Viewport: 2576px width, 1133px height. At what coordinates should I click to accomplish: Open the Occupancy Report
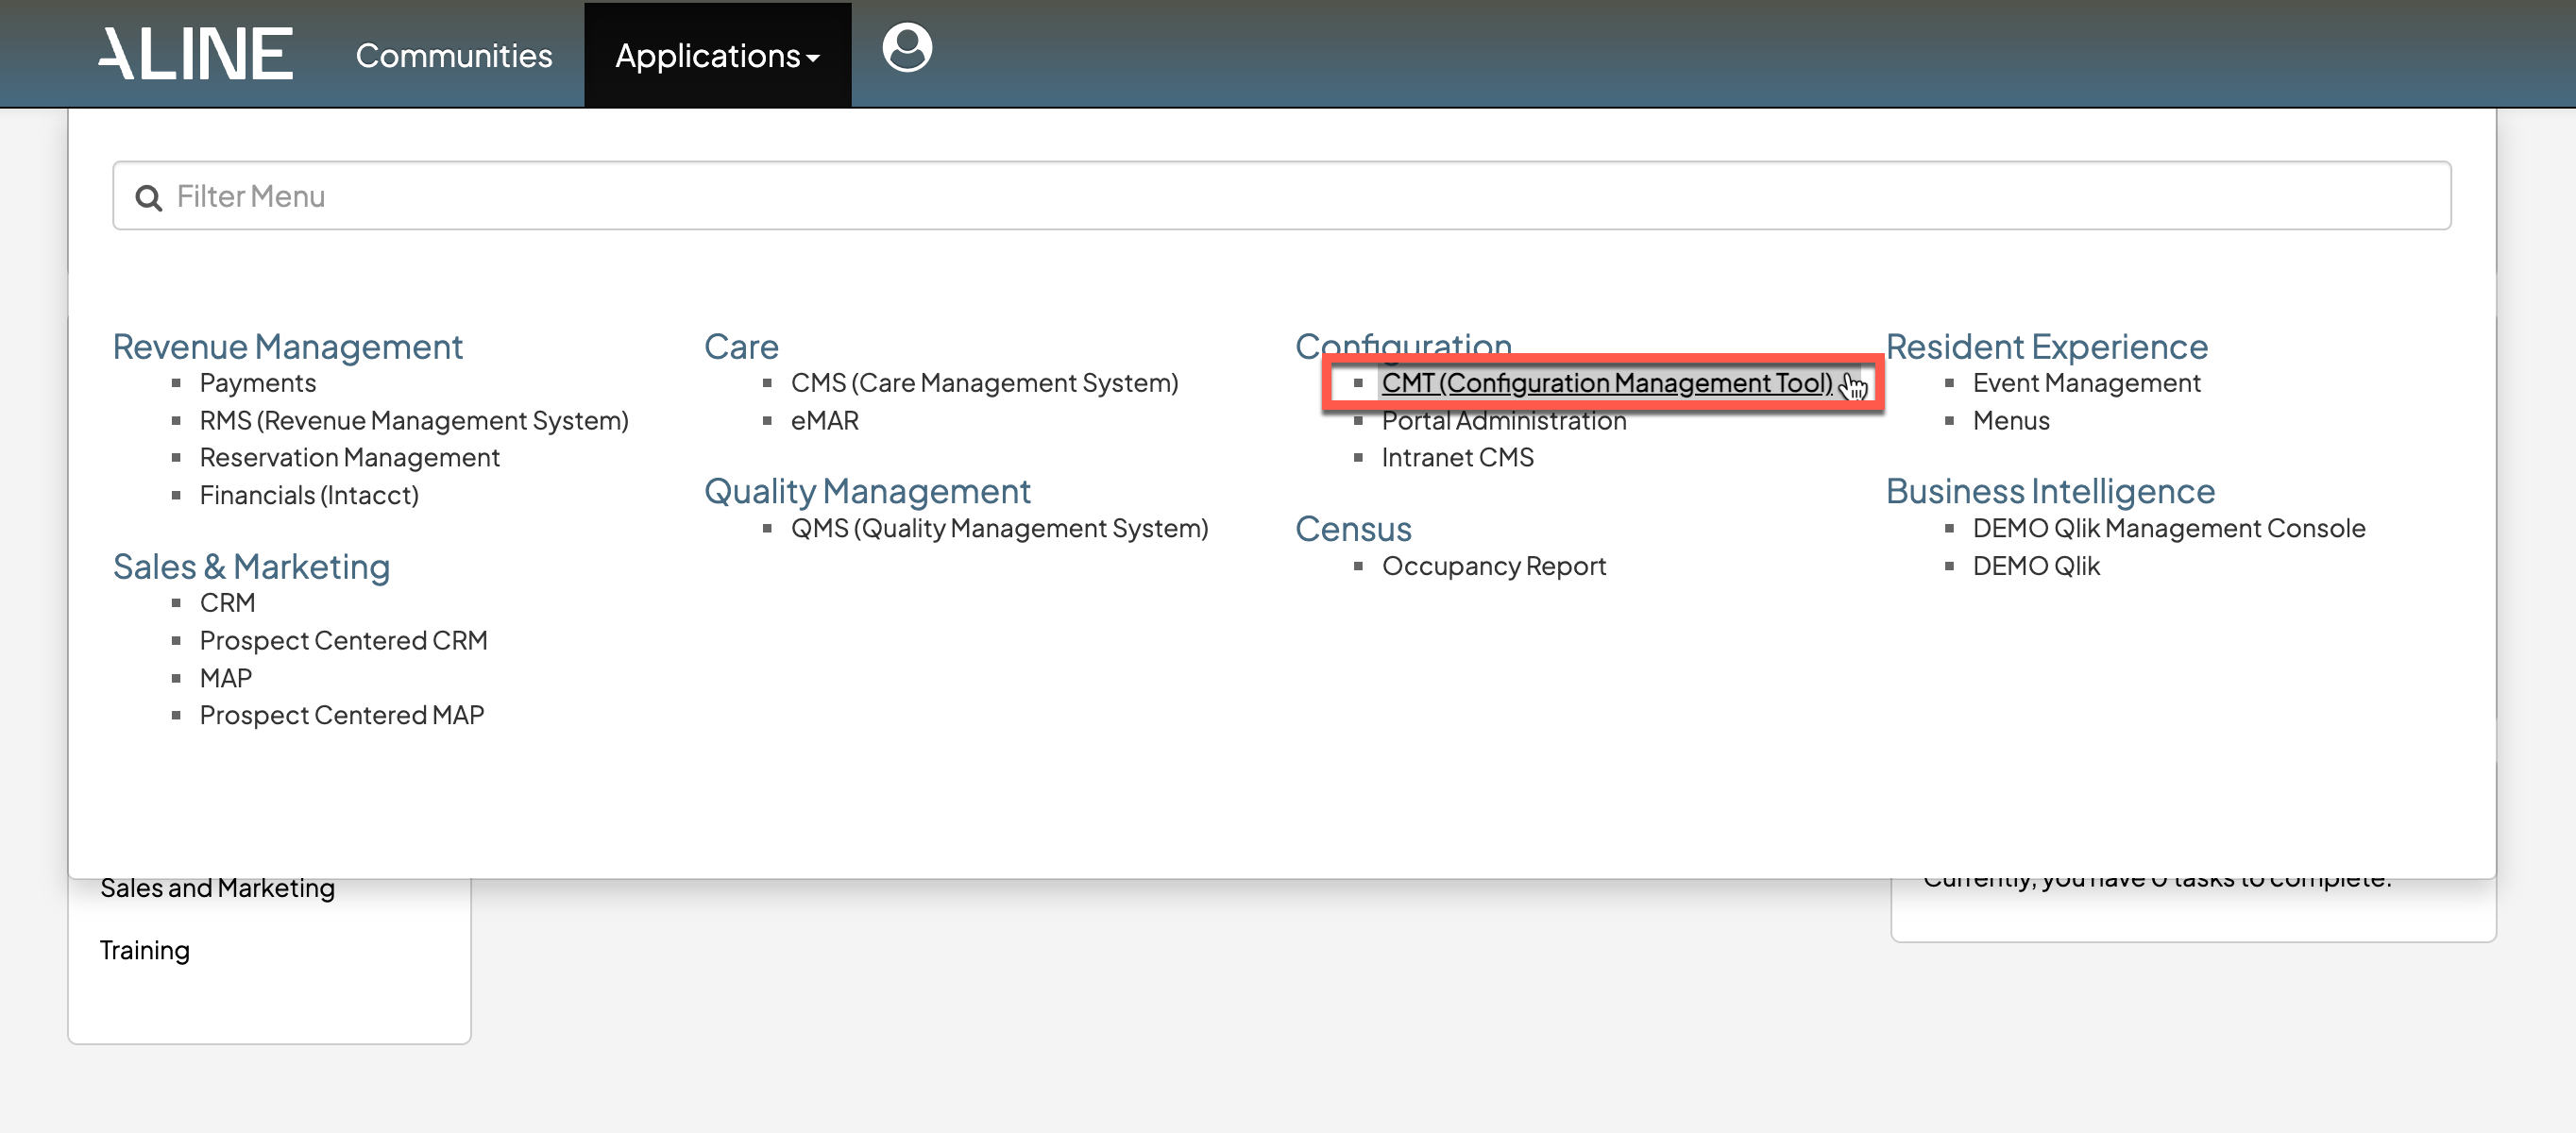click(1493, 566)
